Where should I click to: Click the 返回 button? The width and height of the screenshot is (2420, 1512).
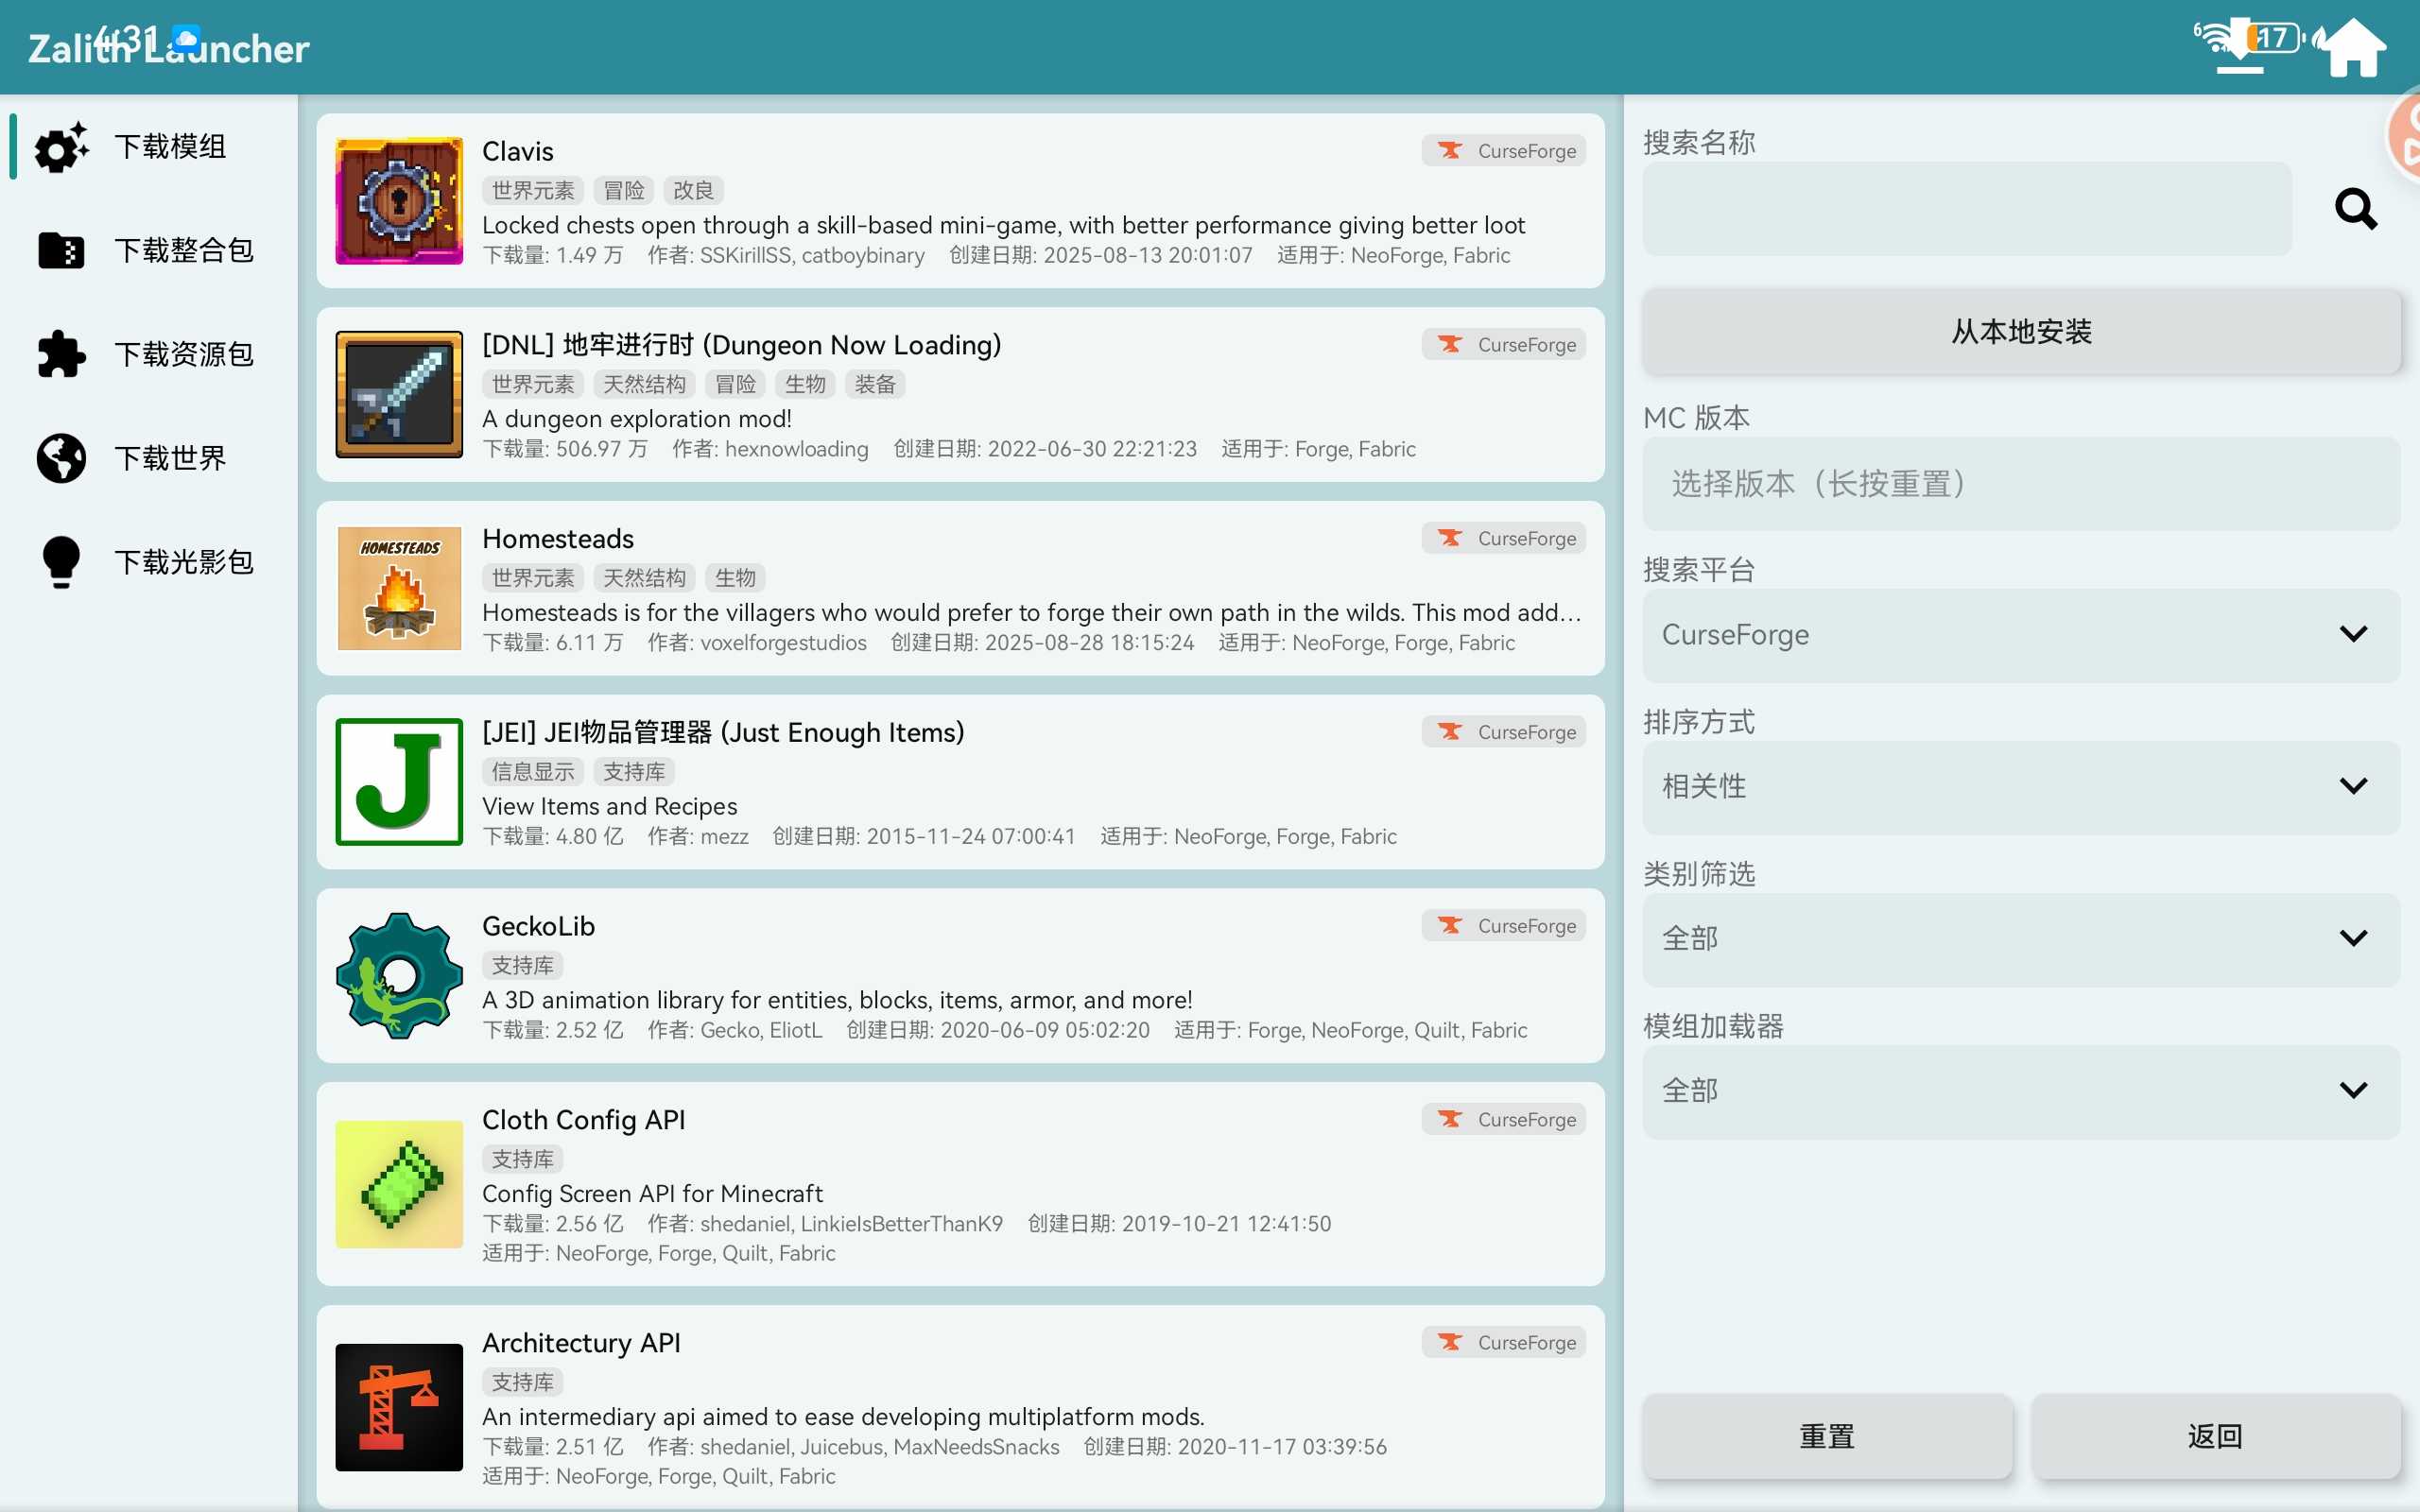pos(2215,1436)
